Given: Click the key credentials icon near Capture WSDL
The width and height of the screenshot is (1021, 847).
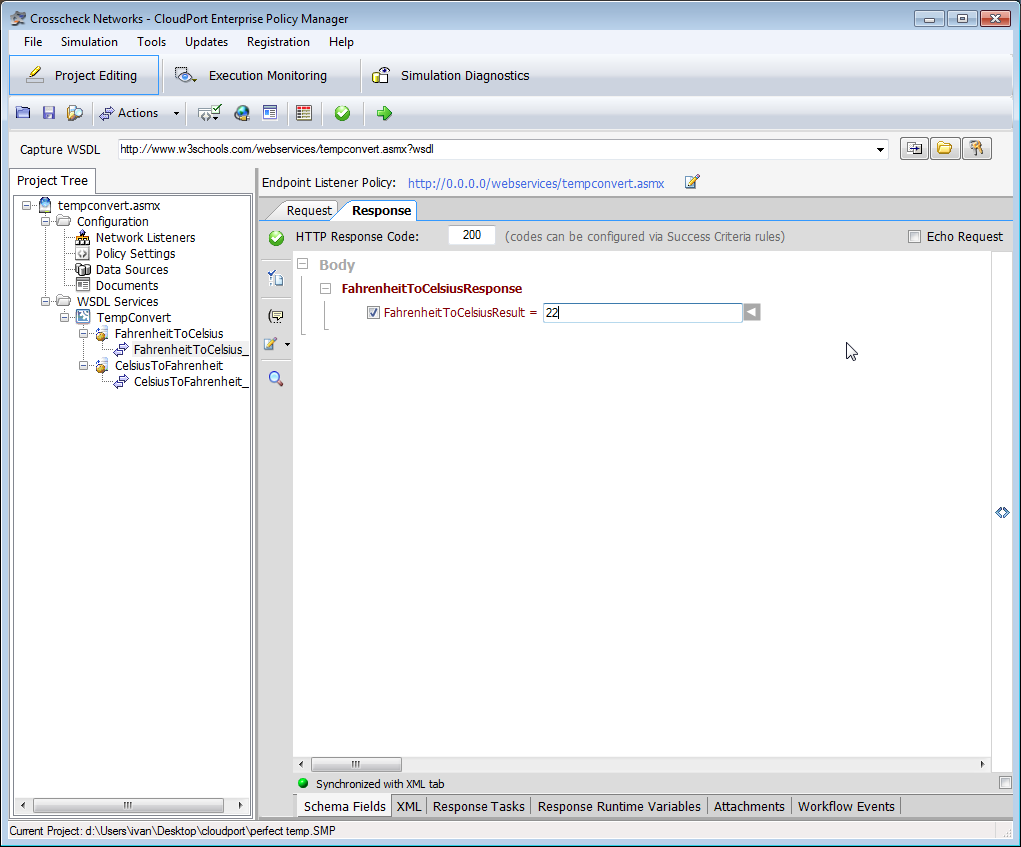Looking at the screenshot, I should pos(976,148).
